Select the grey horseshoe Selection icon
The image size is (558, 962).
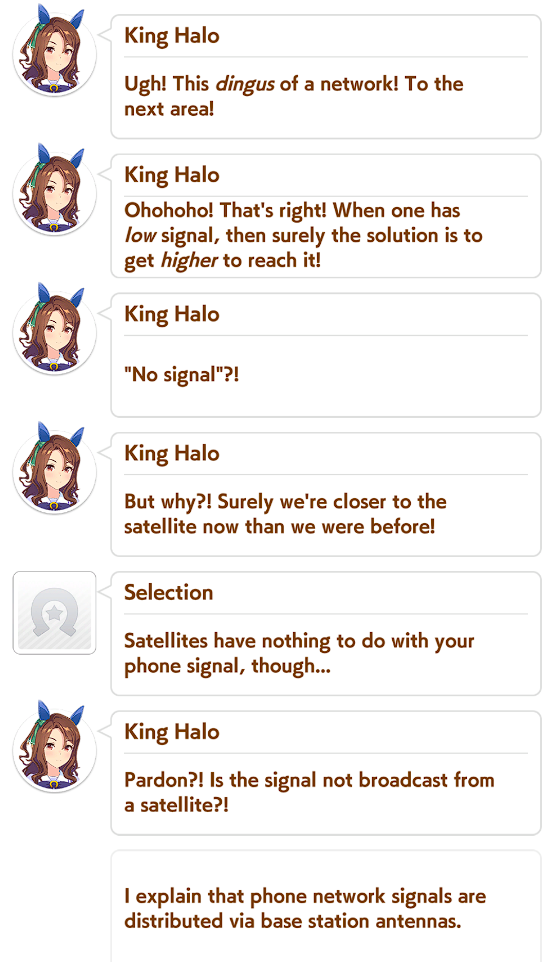(x=55, y=613)
